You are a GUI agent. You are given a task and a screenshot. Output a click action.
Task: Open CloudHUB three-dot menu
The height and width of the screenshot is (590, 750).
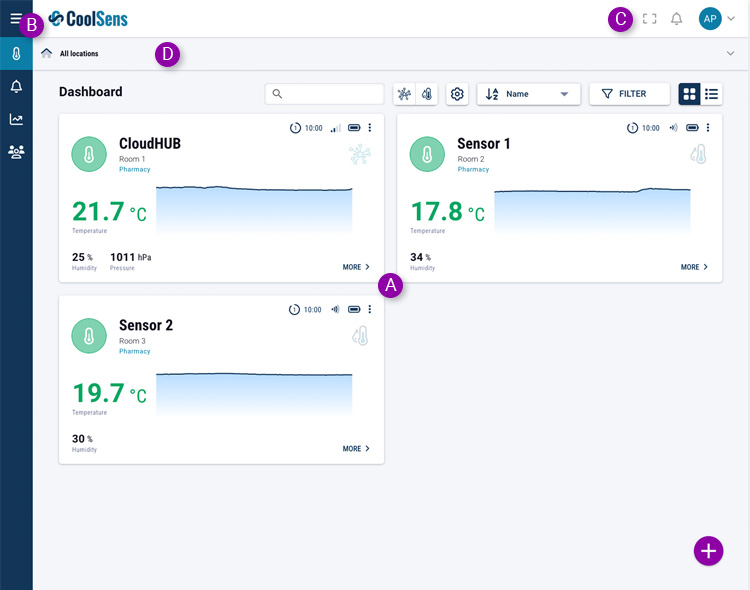pyautogui.click(x=370, y=128)
